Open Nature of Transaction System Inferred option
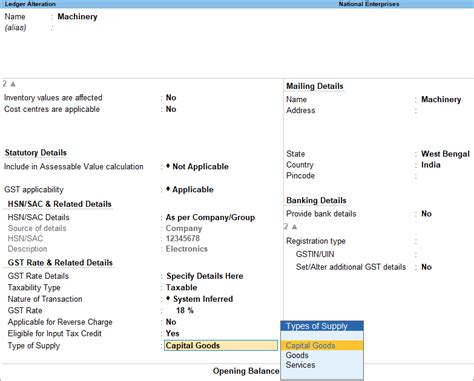The height and width of the screenshot is (381, 474). click(x=200, y=299)
